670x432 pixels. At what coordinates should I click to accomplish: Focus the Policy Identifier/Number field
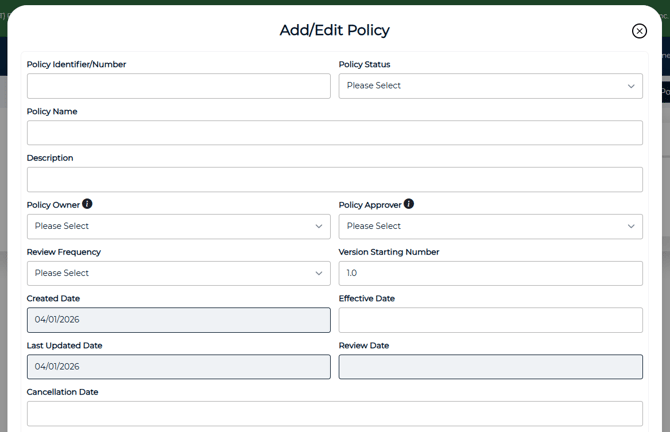pos(178,86)
